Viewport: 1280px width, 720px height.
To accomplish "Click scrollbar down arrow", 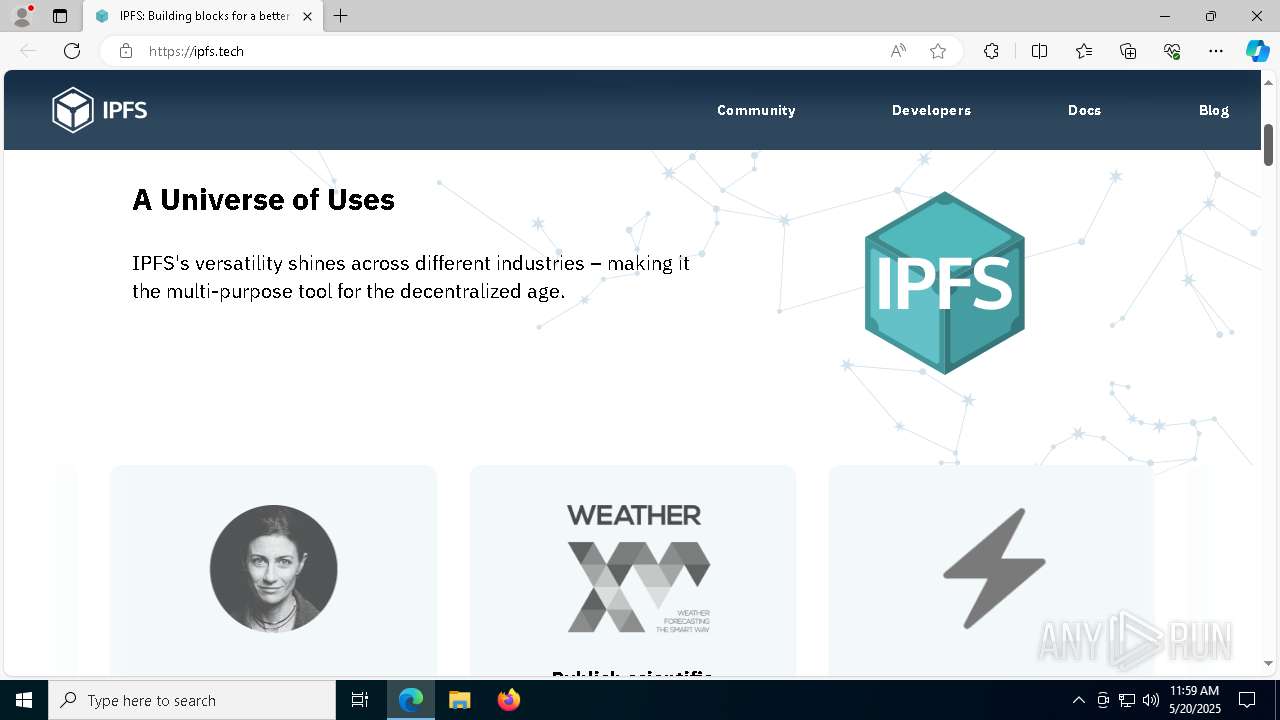I will pyautogui.click(x=1268, y=663).
